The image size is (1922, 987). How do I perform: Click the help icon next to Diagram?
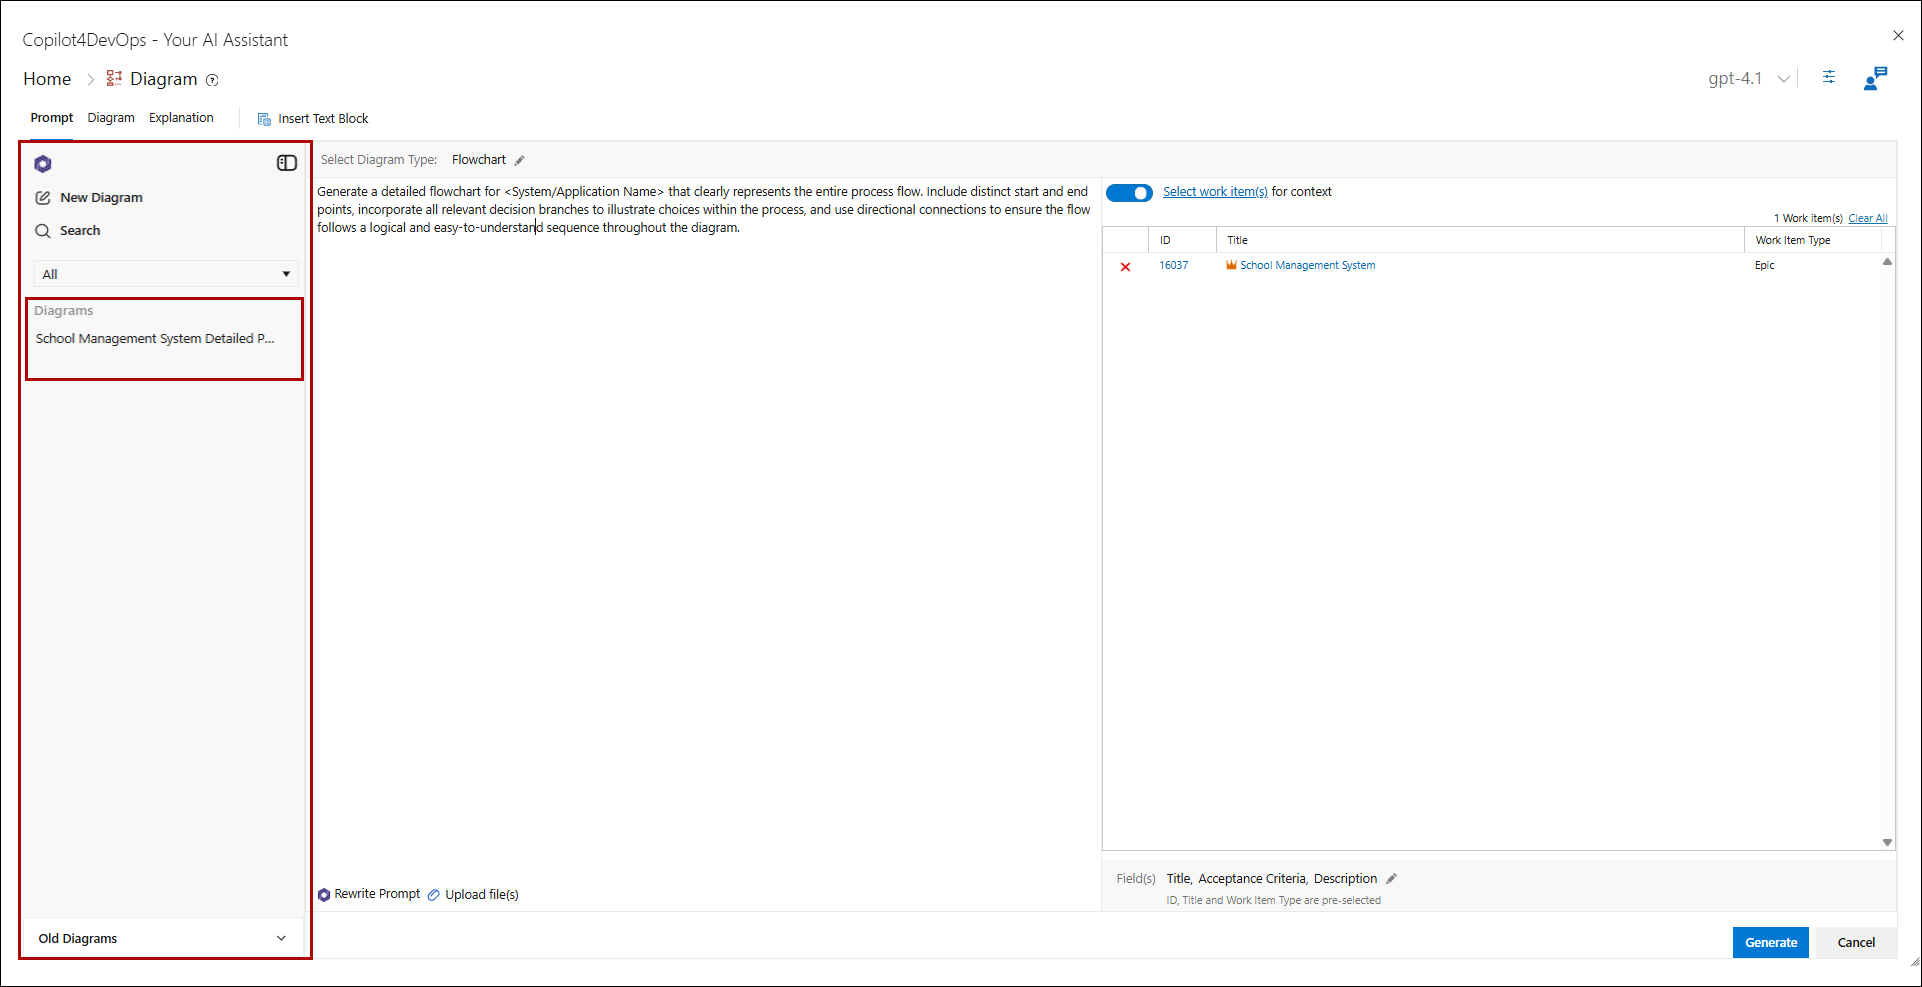click(x=212, y=80)
